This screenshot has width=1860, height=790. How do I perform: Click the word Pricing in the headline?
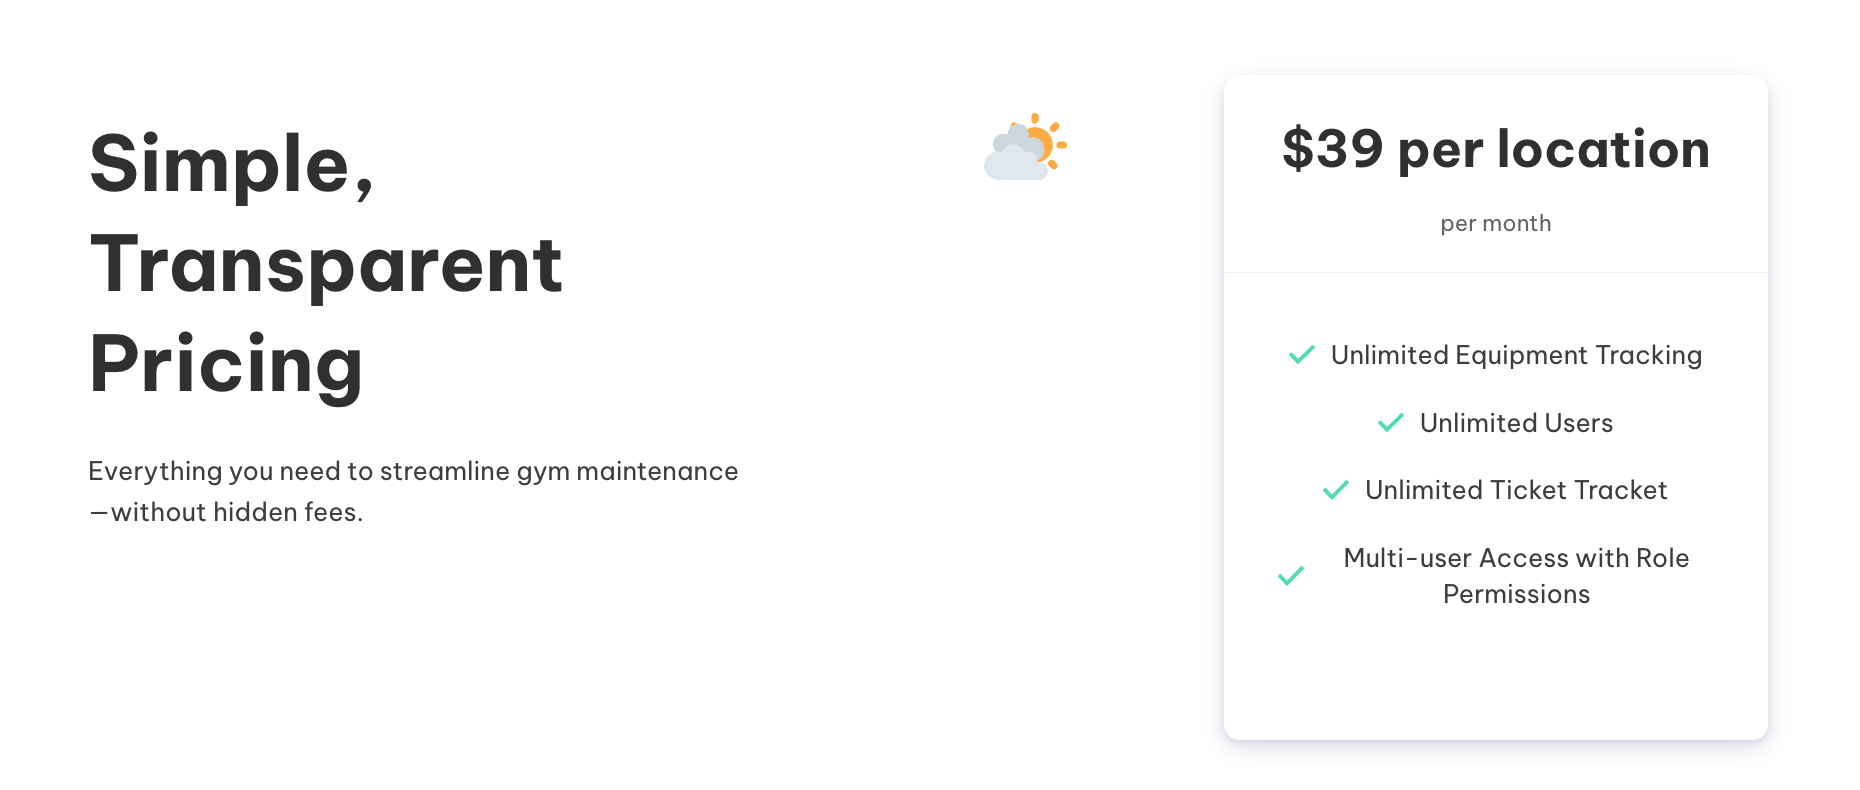(x=226, y=364)
